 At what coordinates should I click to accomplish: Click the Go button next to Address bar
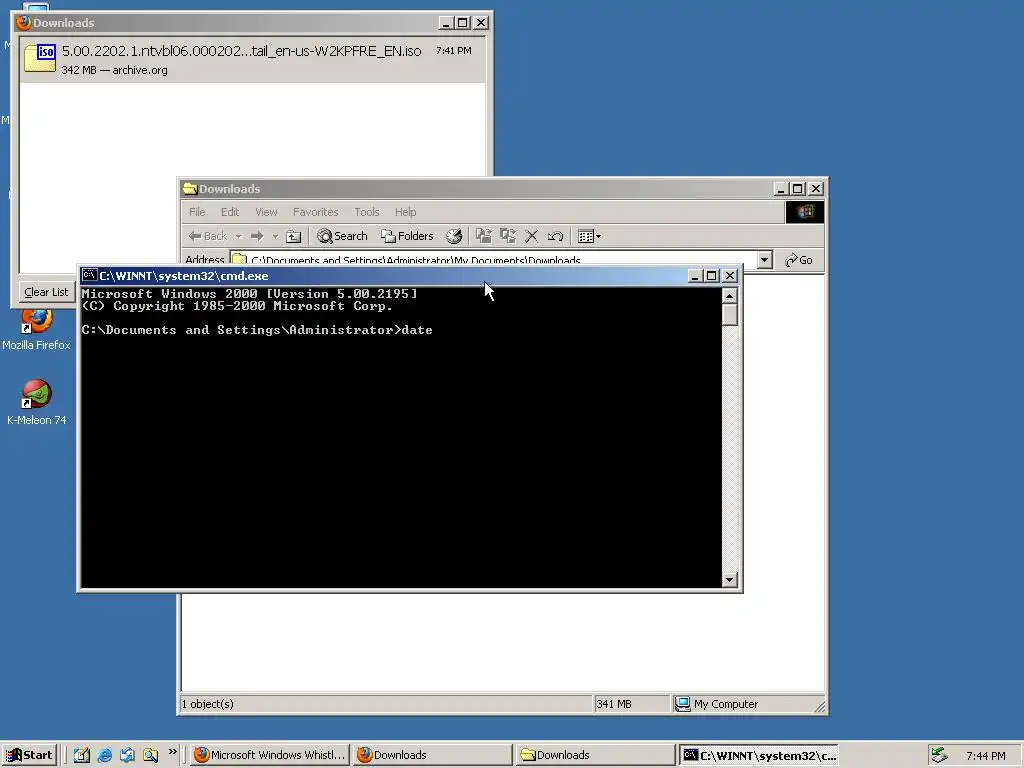point(799,260)
